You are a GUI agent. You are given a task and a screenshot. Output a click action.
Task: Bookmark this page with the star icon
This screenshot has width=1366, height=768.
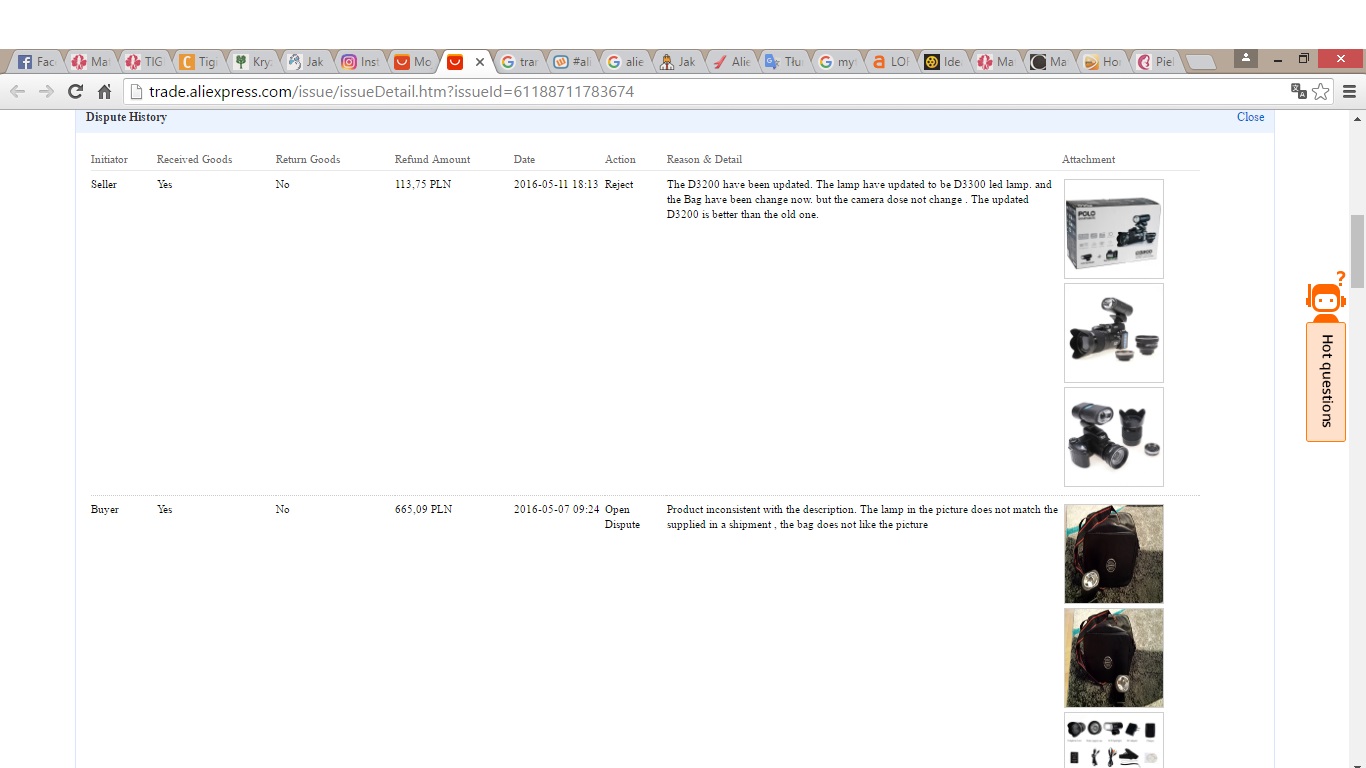1321,92
